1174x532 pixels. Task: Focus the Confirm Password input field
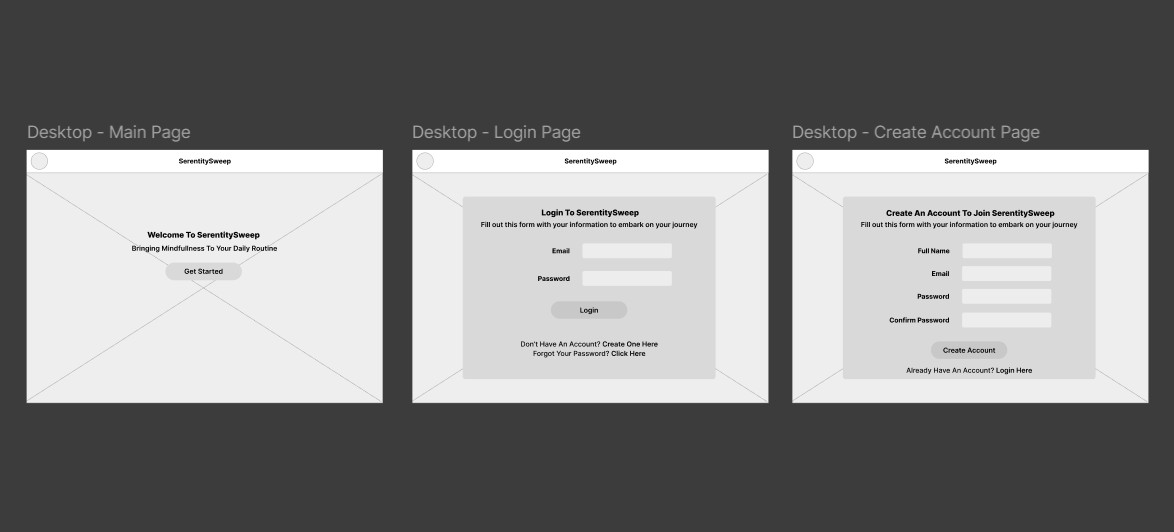click(1006, 320)
